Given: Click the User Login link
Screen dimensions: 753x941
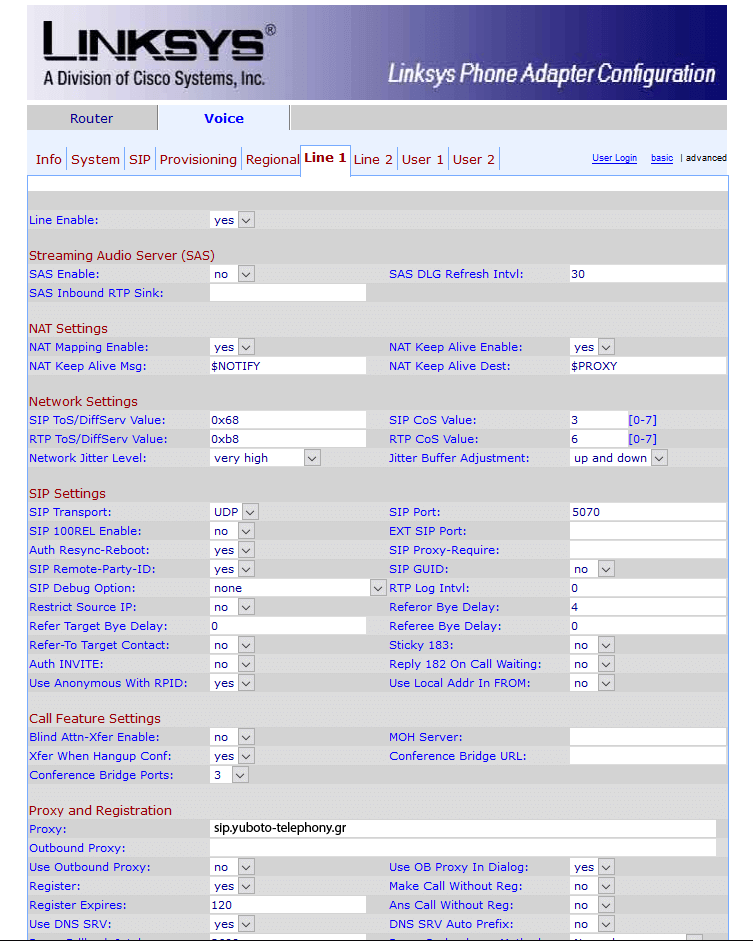Looking at the screenshot, I should pyautogui.click(x=614, y=158).
